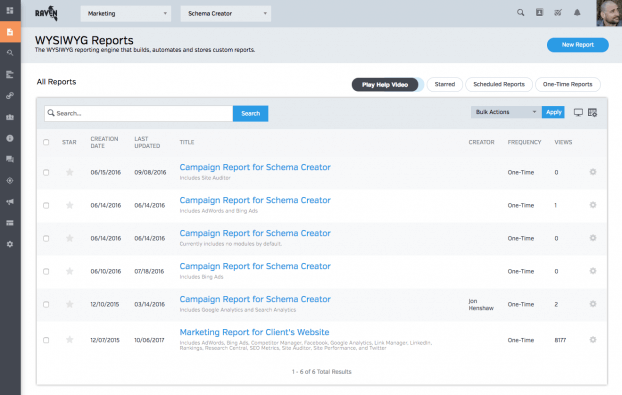
Task: Open the Schema Creator campaign dropdown
Action: point(226,13)
